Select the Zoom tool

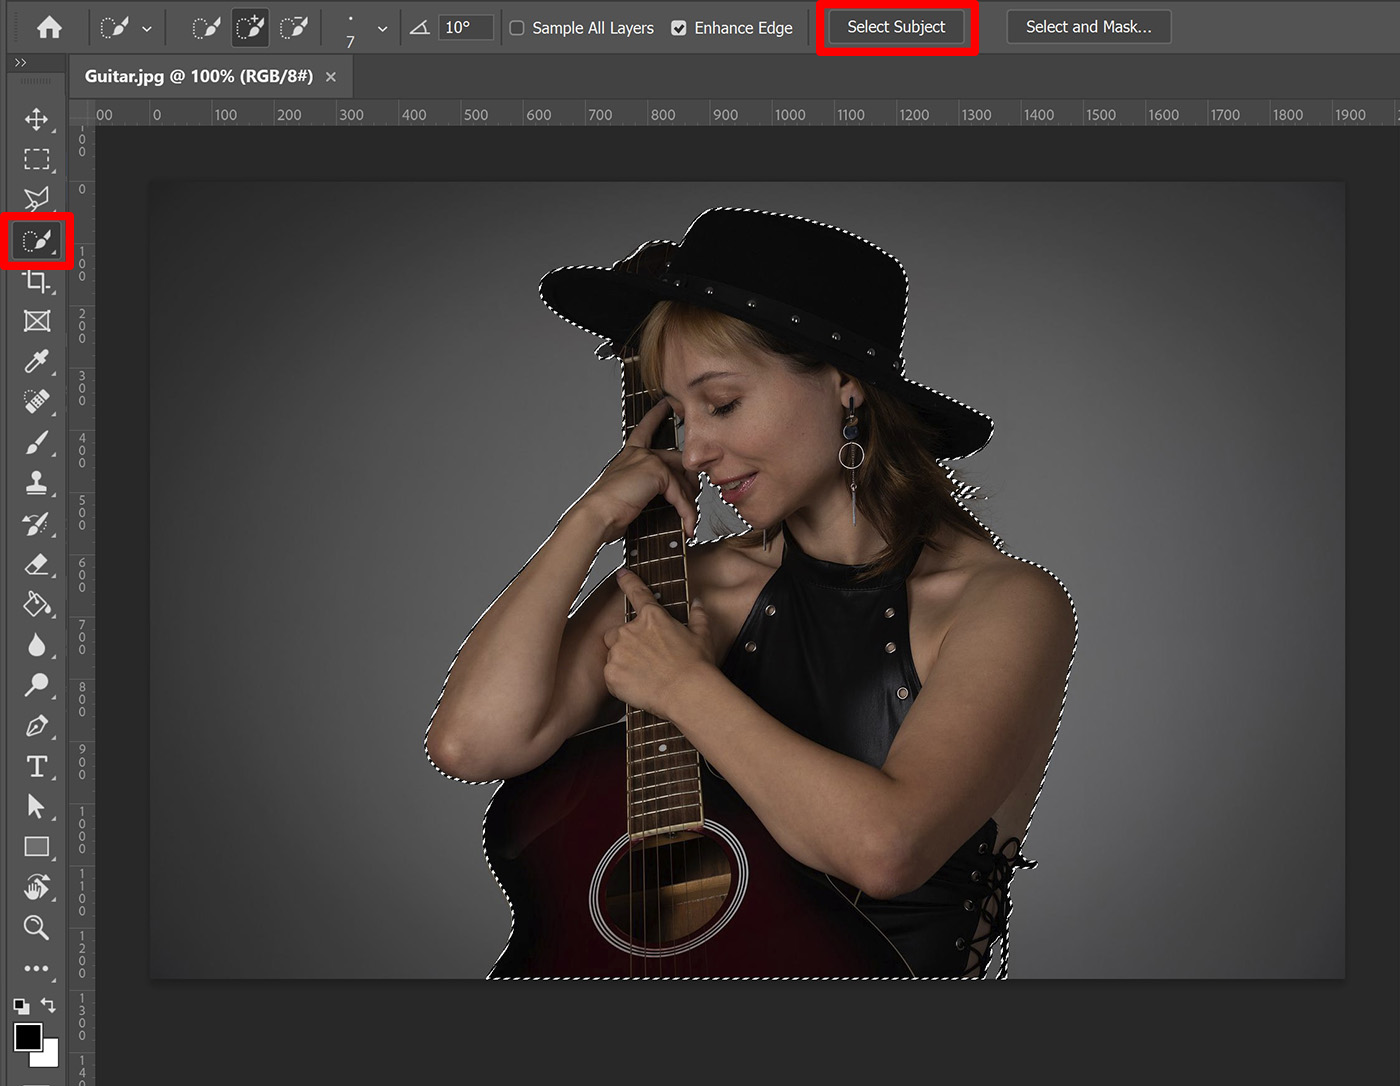pyautogui.click(x=36, y=928)
